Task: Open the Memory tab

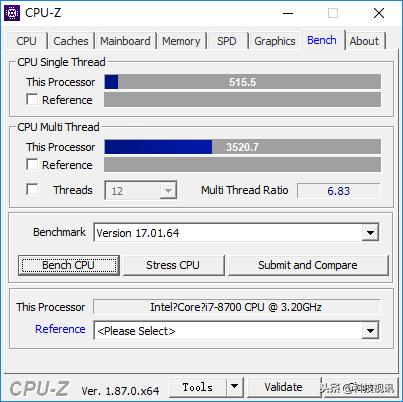Action: tap(181, 41)
